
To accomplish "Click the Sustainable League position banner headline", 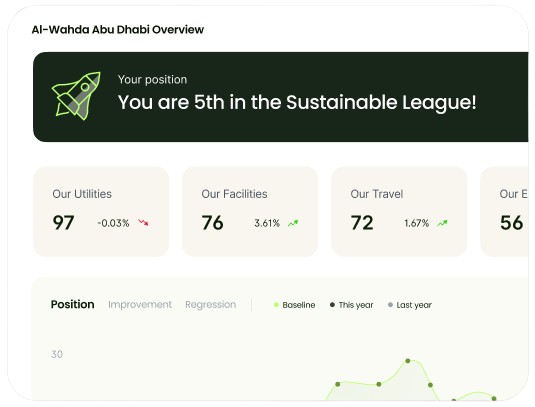I will (297, 102).
